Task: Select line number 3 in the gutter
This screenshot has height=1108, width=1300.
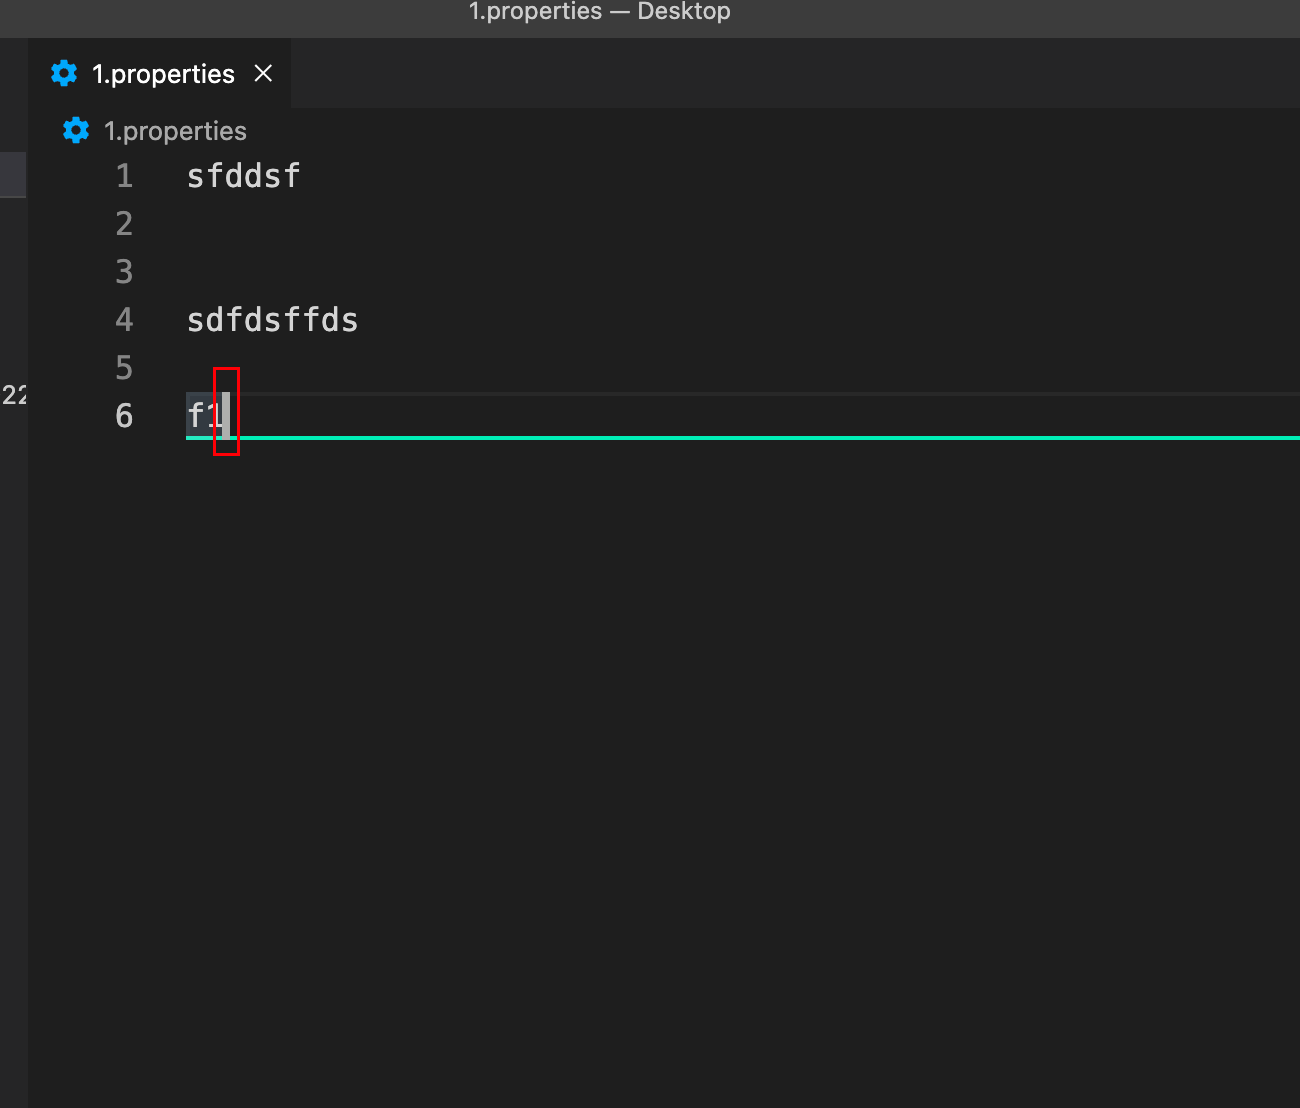Action: click(124, 271)
